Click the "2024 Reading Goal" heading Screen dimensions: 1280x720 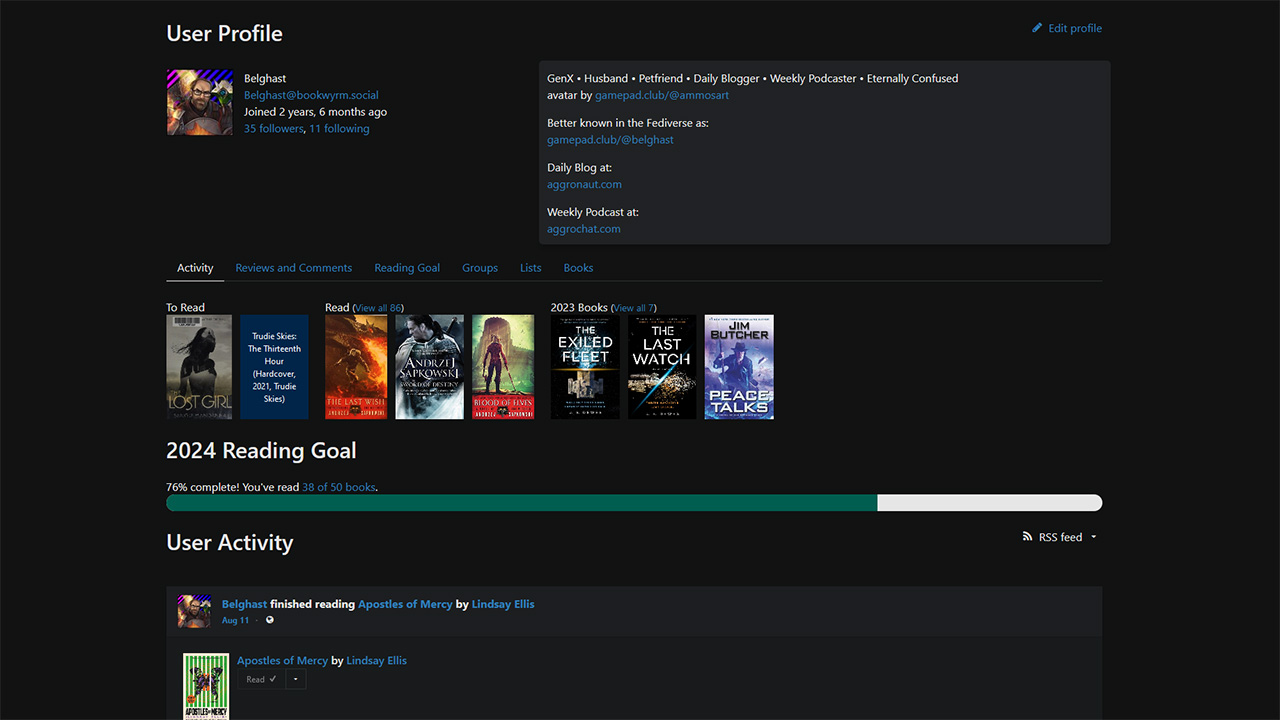(x=261, y=451)
